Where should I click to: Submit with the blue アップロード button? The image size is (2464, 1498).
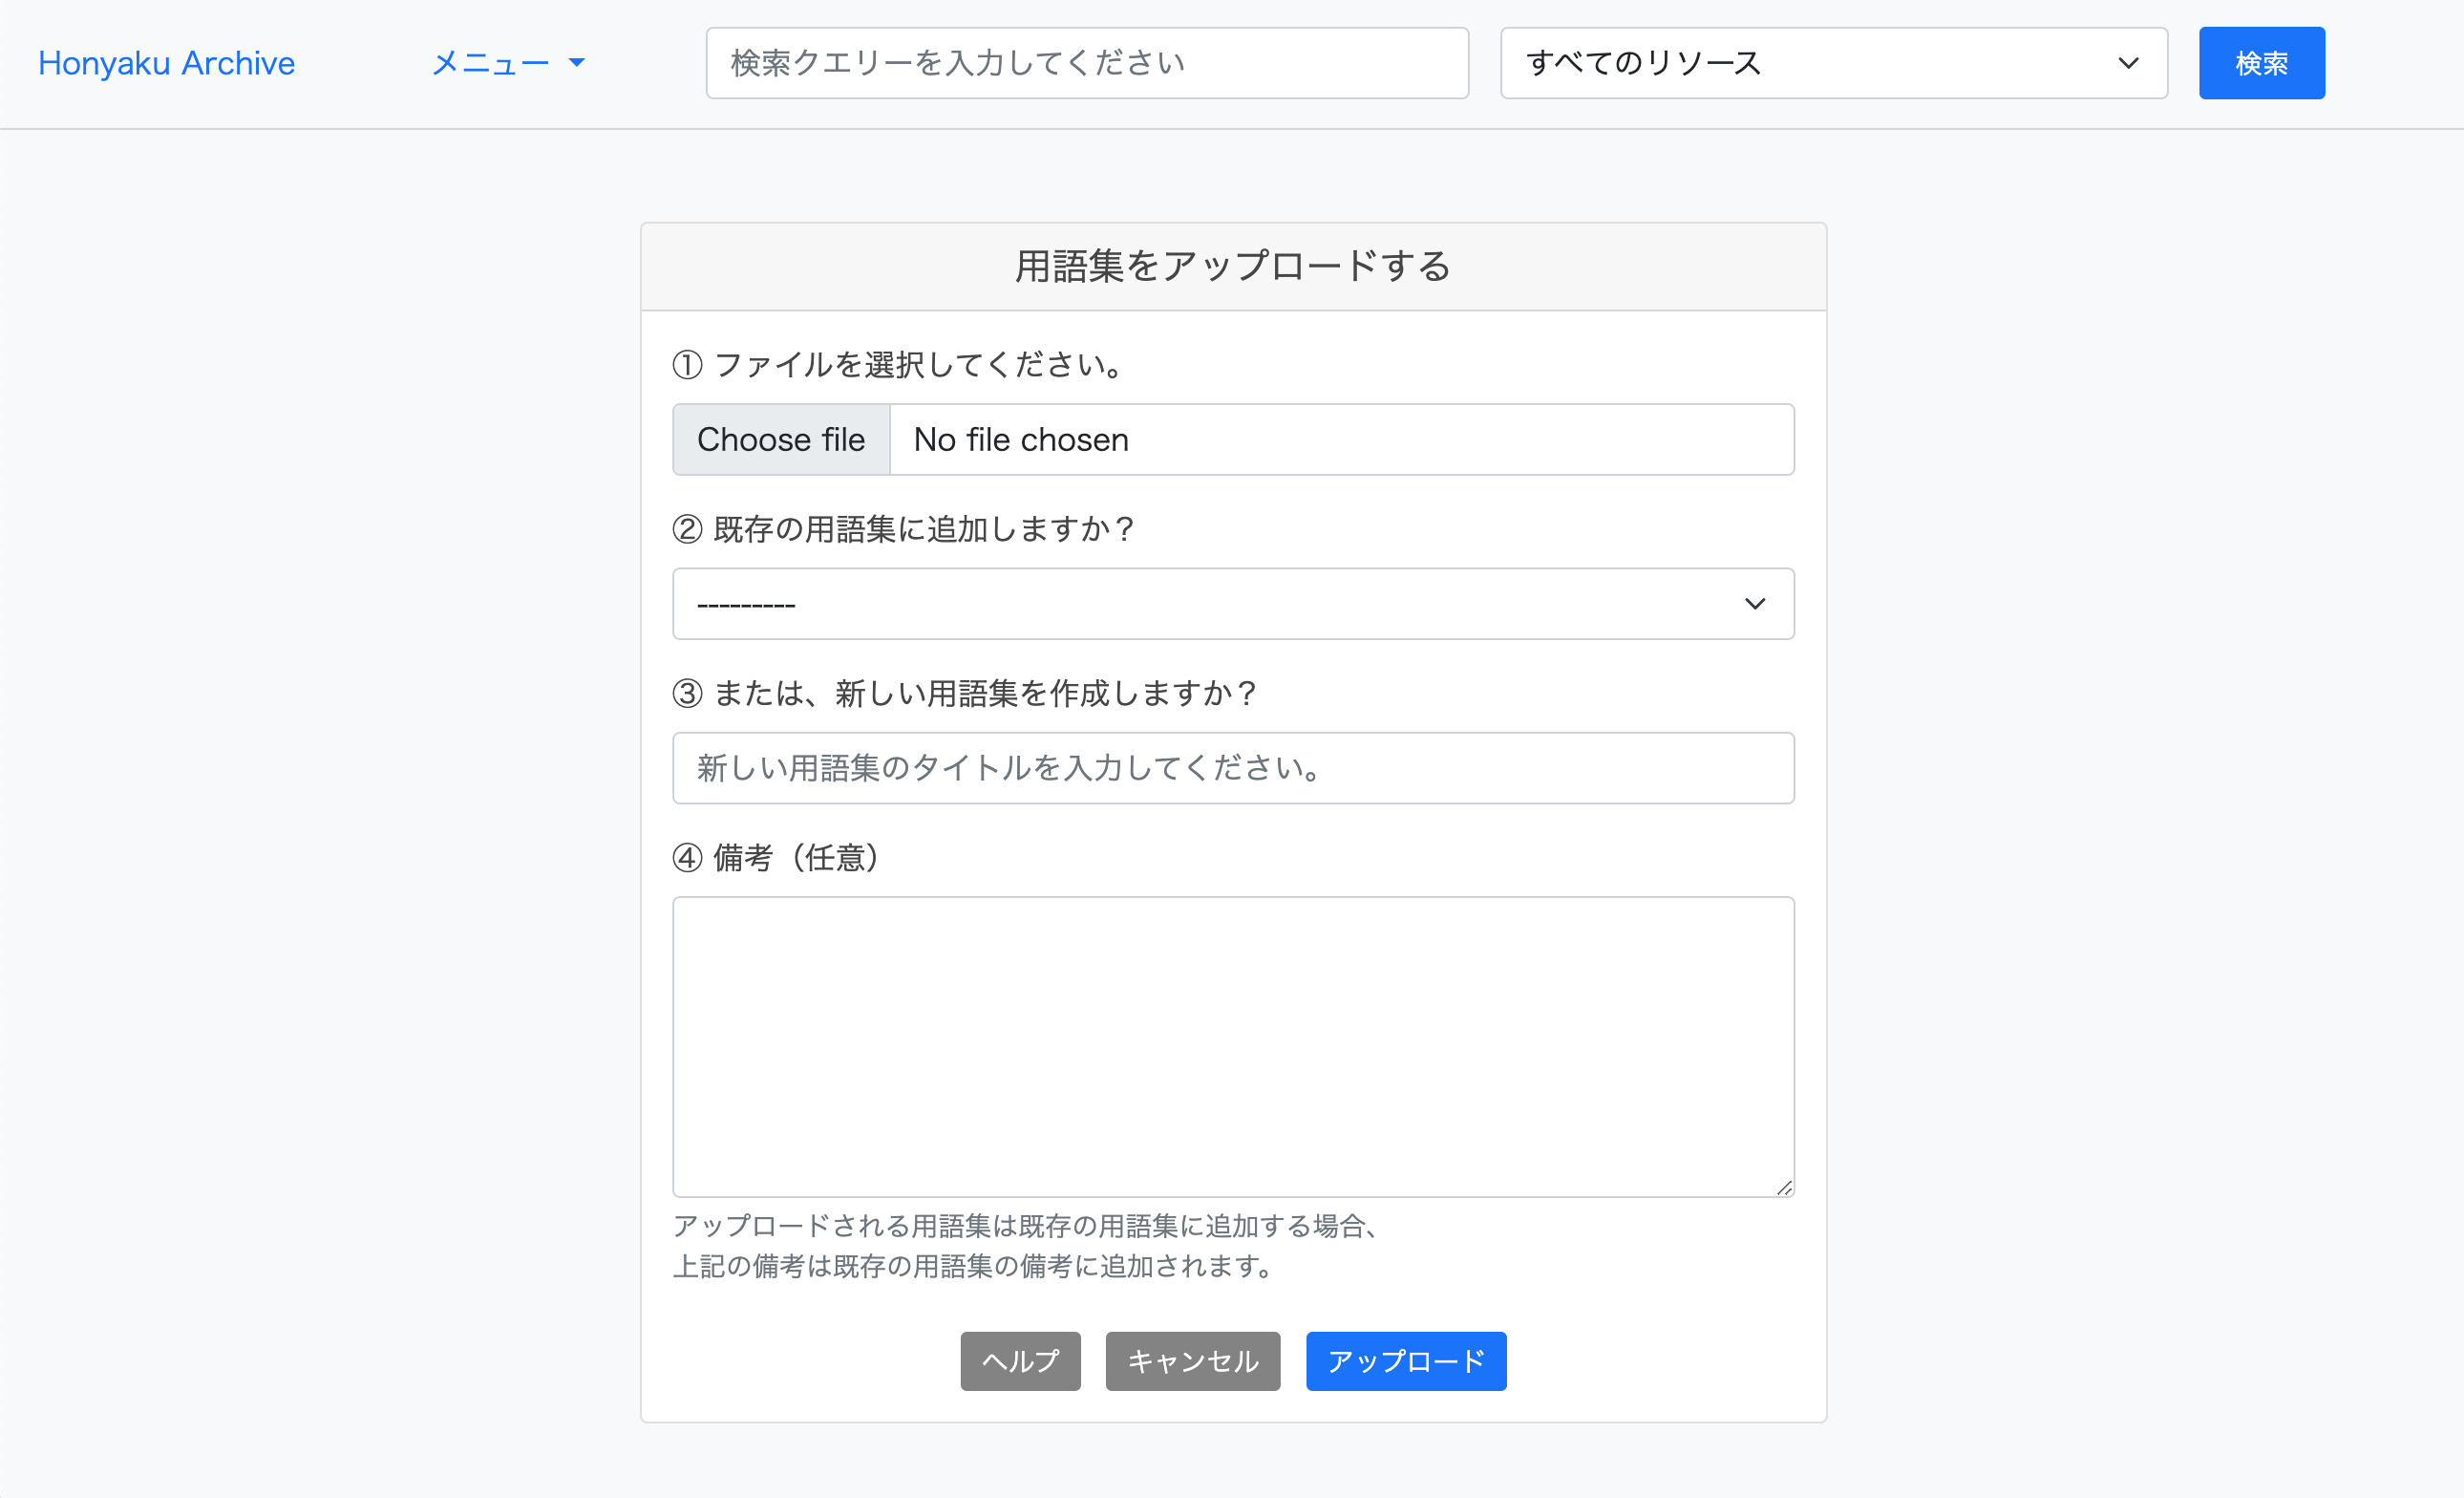point(1405,1361)
